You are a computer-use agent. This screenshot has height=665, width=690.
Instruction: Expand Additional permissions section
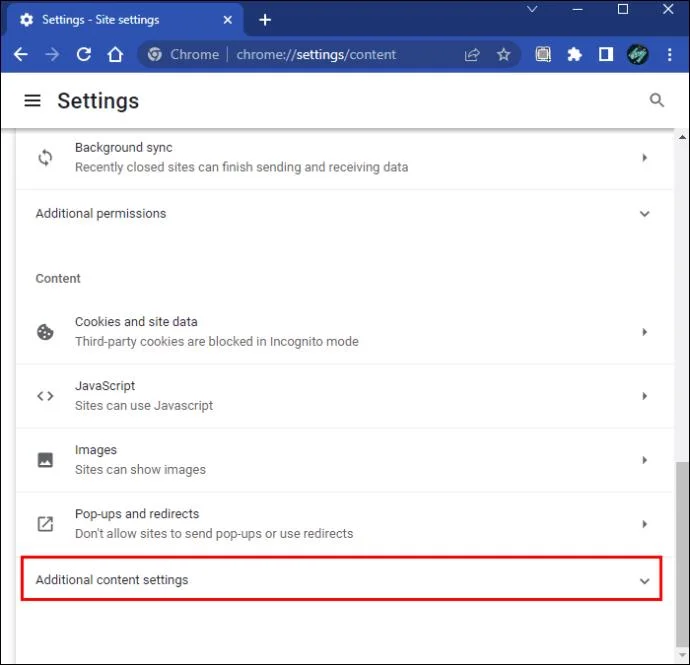coord(644,214)
